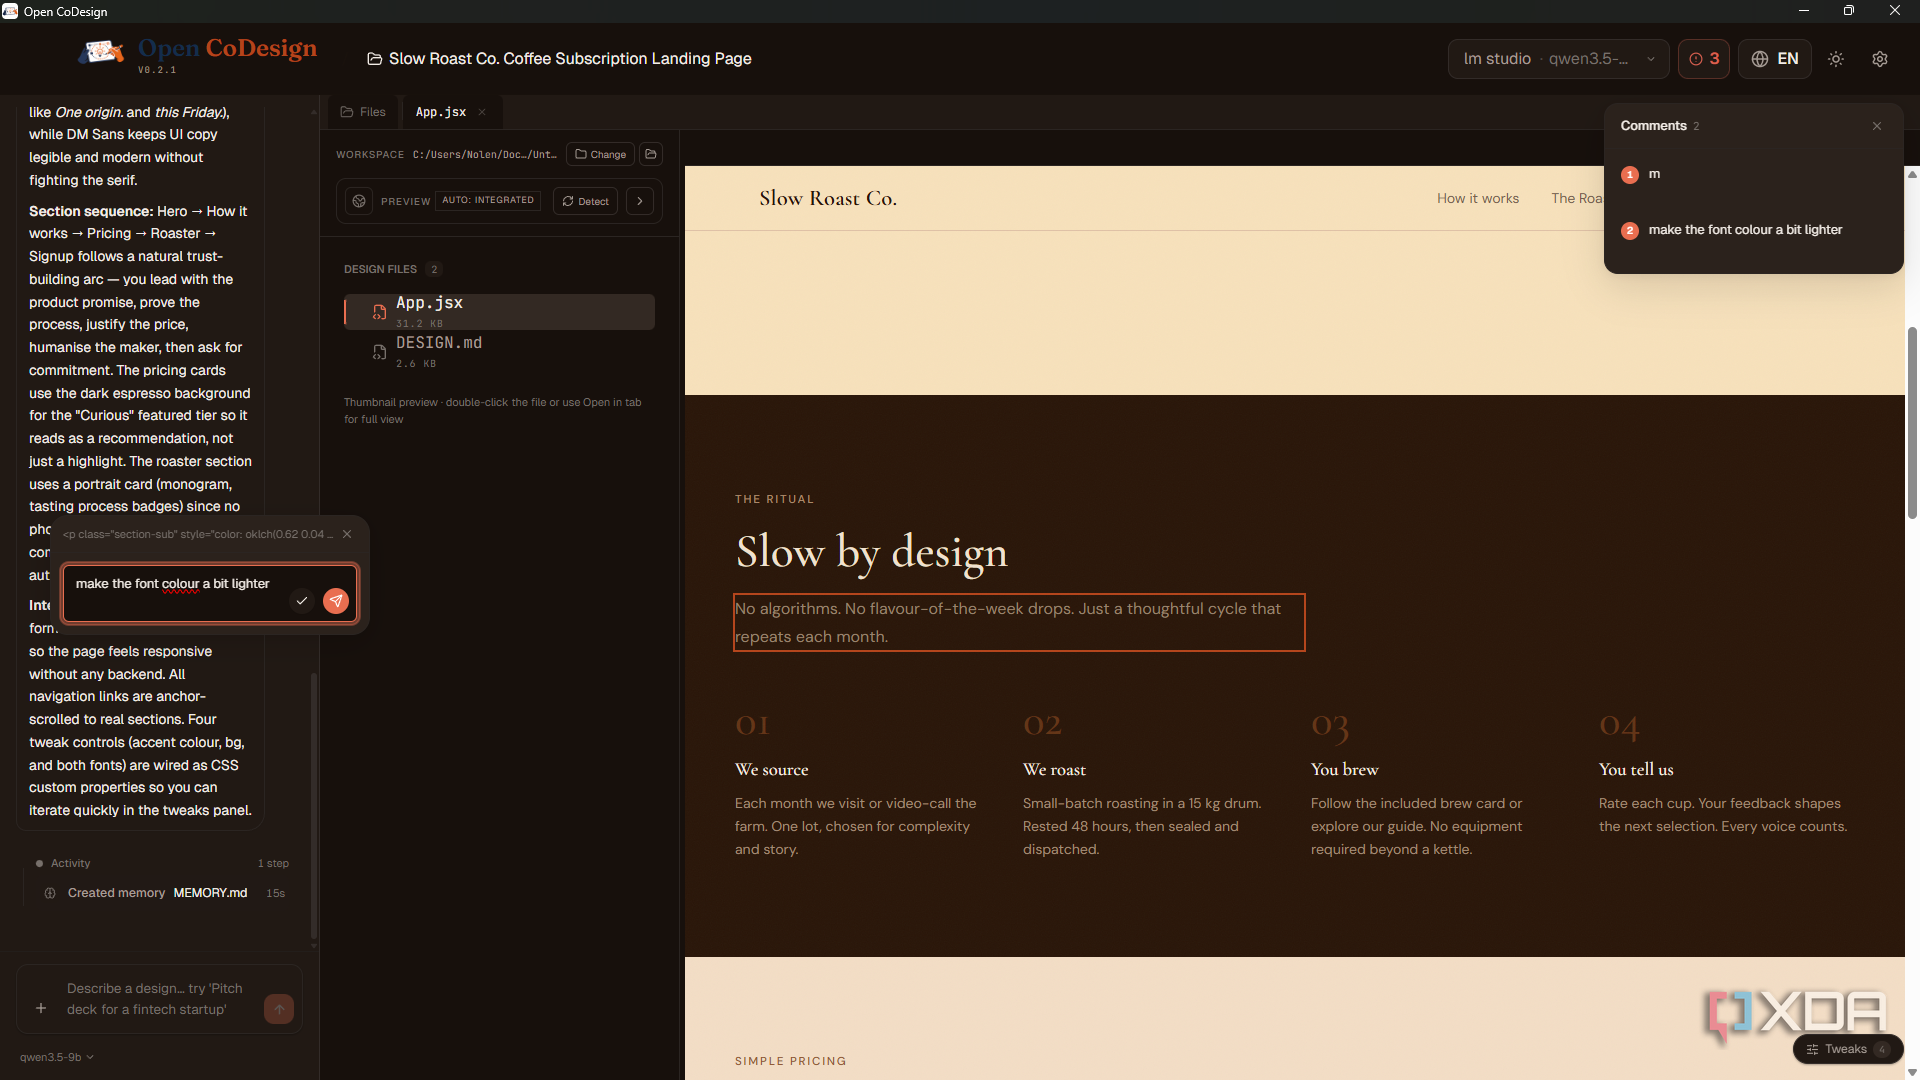Click the partially visible 'The Roa' nav link
Viewport: 1920px width, 1080px height.
tap(1577, 198)
